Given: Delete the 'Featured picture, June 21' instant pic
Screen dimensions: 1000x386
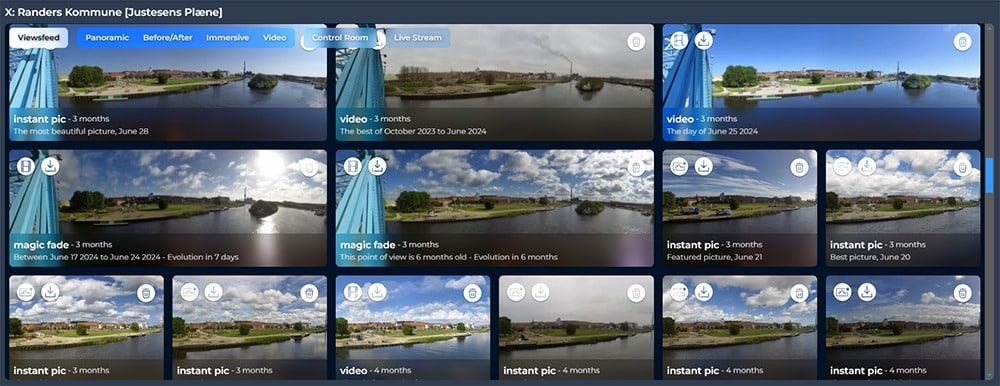Looking at the screenshot, I should point(799,168).
